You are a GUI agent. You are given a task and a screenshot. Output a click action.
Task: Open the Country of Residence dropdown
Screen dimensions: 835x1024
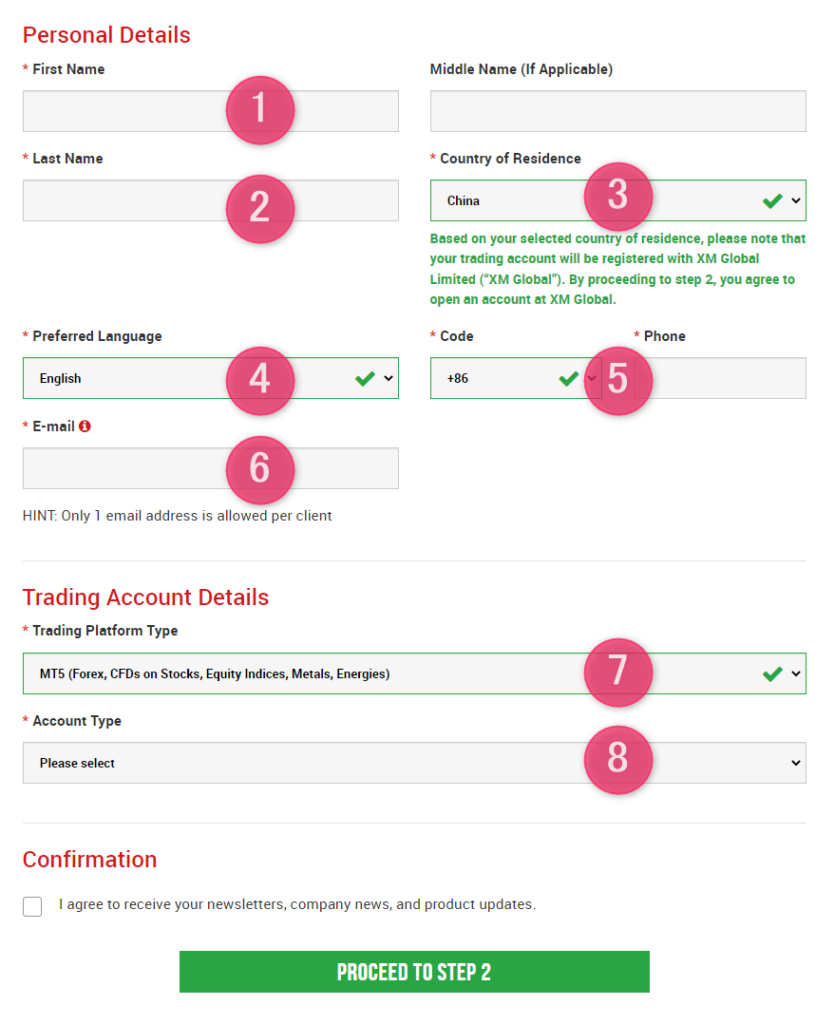click(x=618, y=200)
